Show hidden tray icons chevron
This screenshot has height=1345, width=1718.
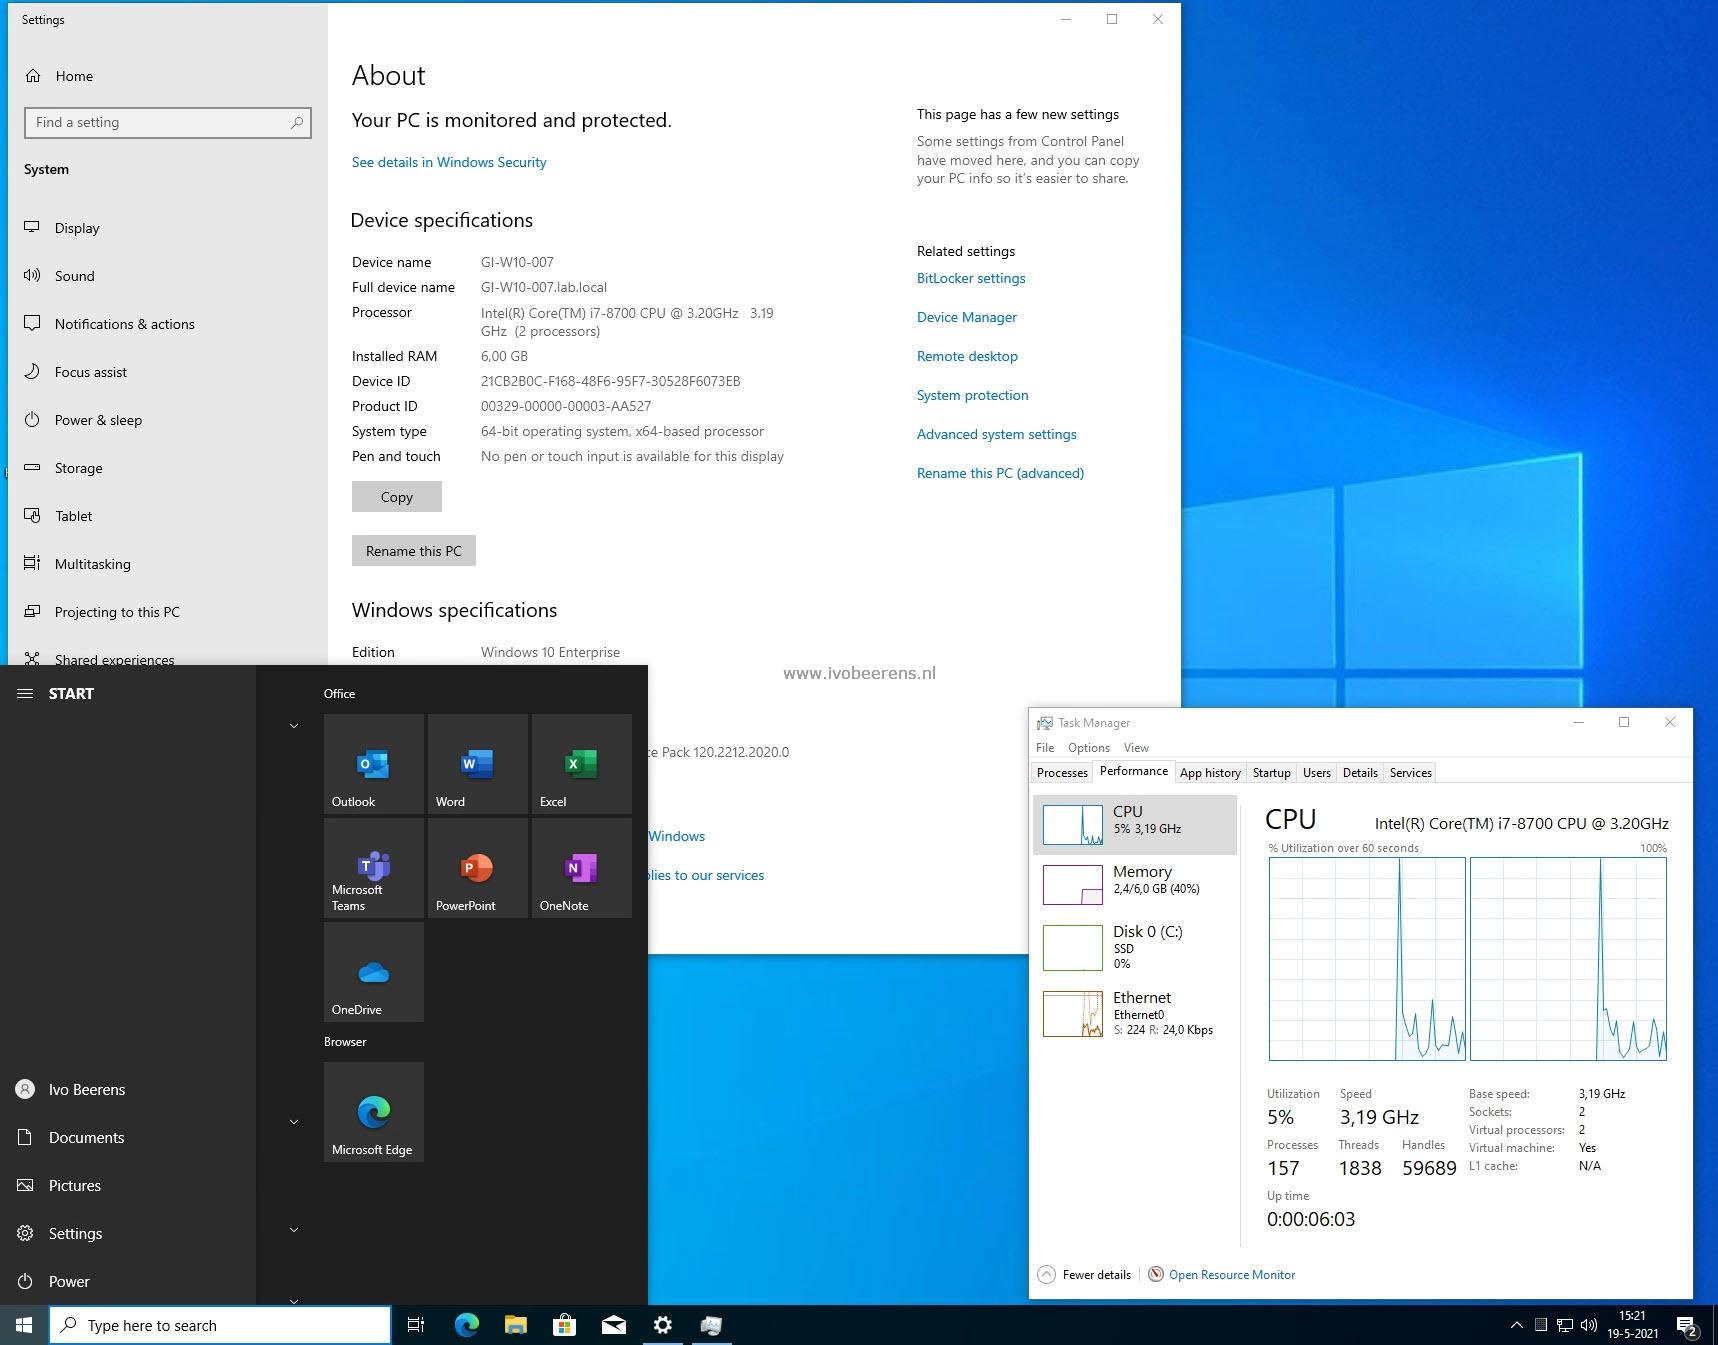(1516, 1325)
